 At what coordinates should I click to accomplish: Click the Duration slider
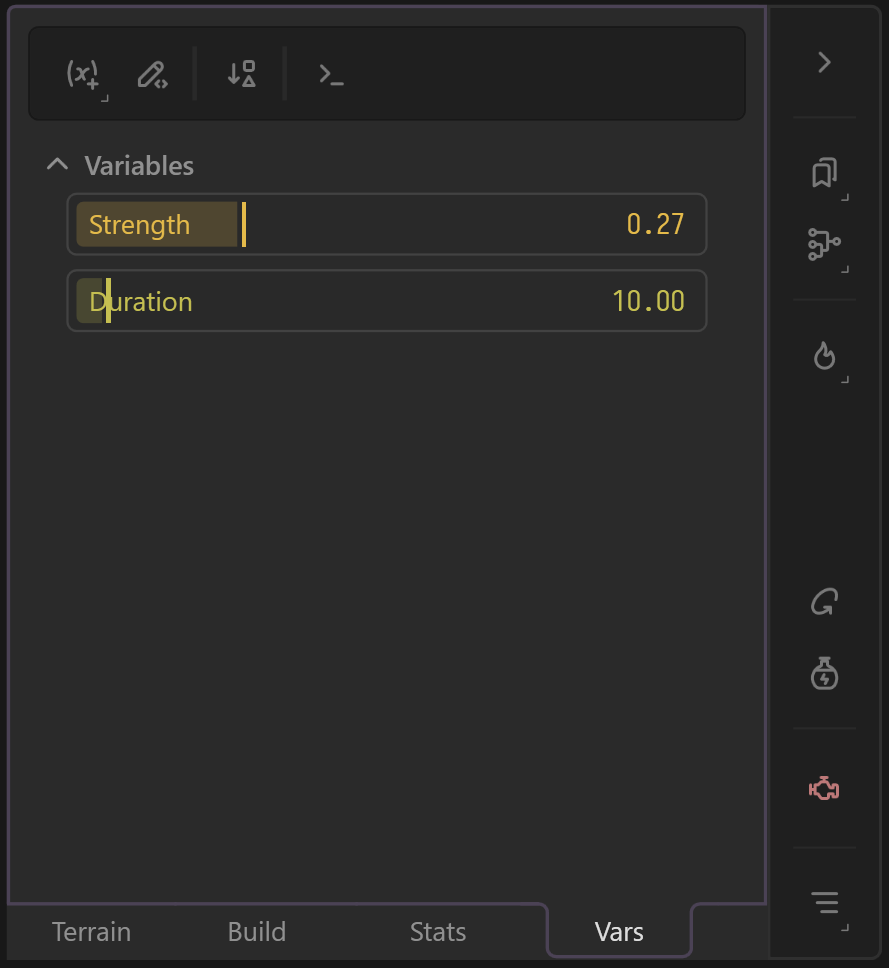tap(387, 301)
